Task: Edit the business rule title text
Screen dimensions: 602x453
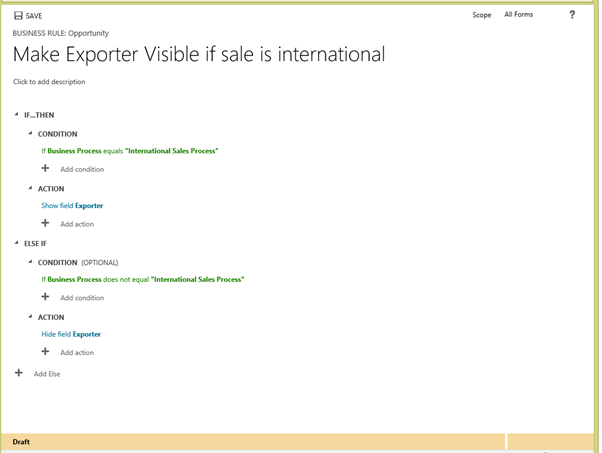Action: 198,55
